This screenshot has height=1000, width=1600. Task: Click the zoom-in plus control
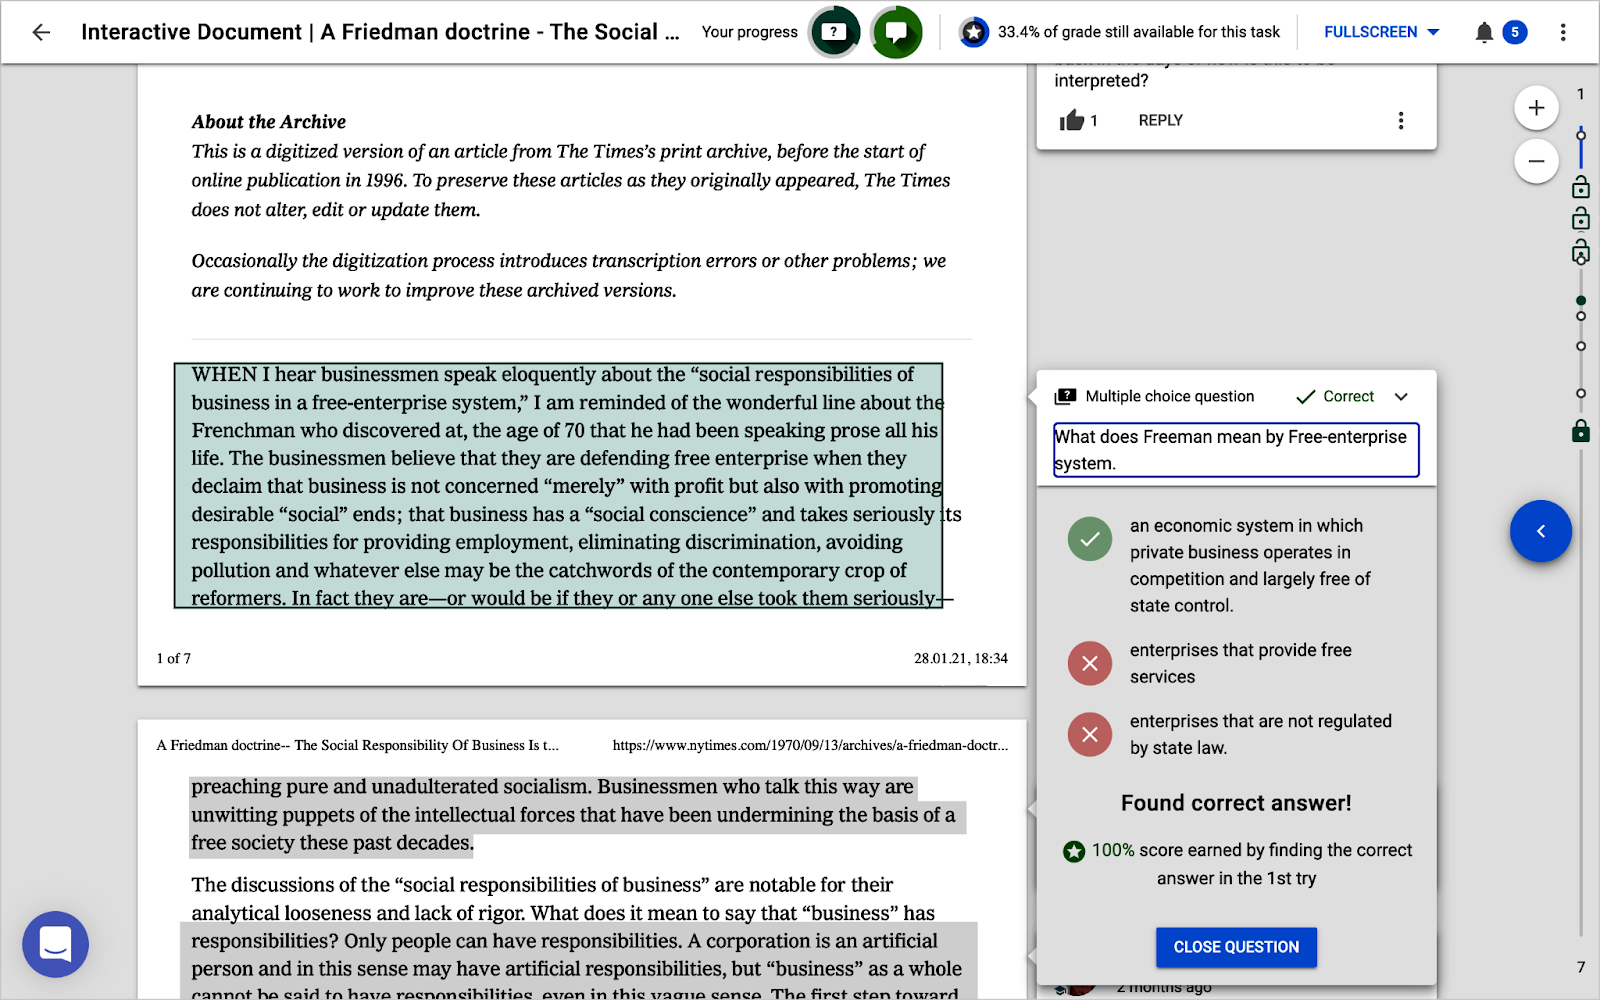tap(1536, 107)
